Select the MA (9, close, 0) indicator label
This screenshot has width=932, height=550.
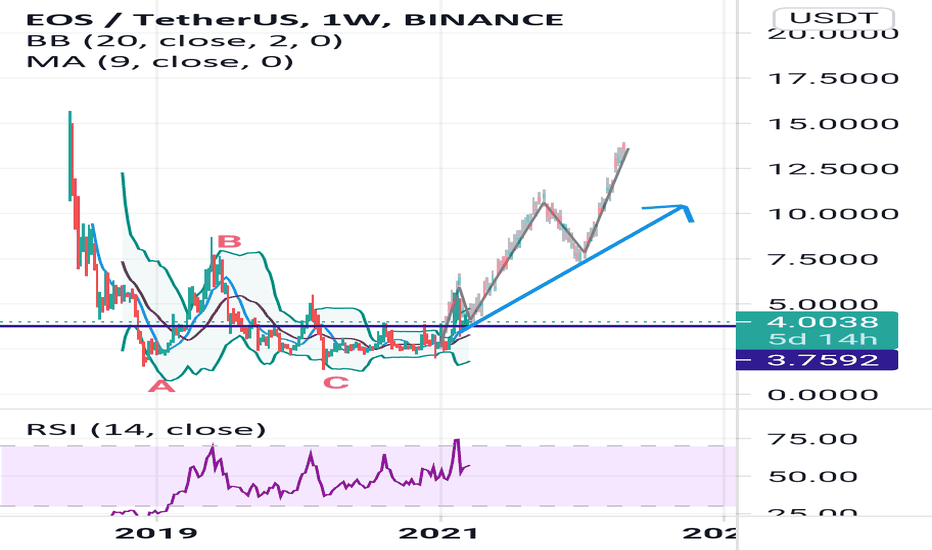pyautogui.click(x=160, y=62)
